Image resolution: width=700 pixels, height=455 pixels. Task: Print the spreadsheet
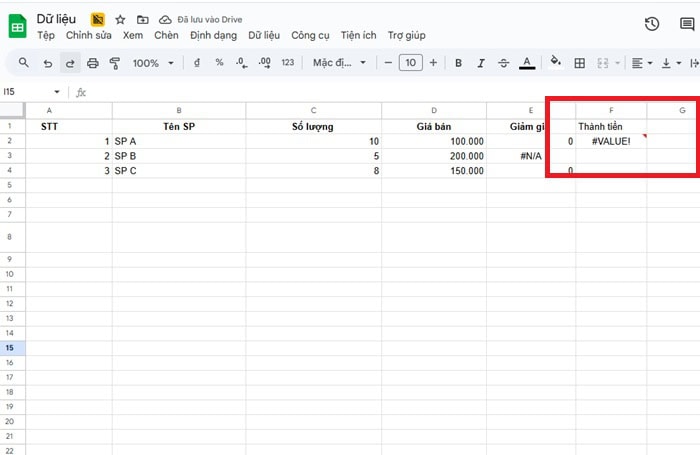[x=93, y=63]
